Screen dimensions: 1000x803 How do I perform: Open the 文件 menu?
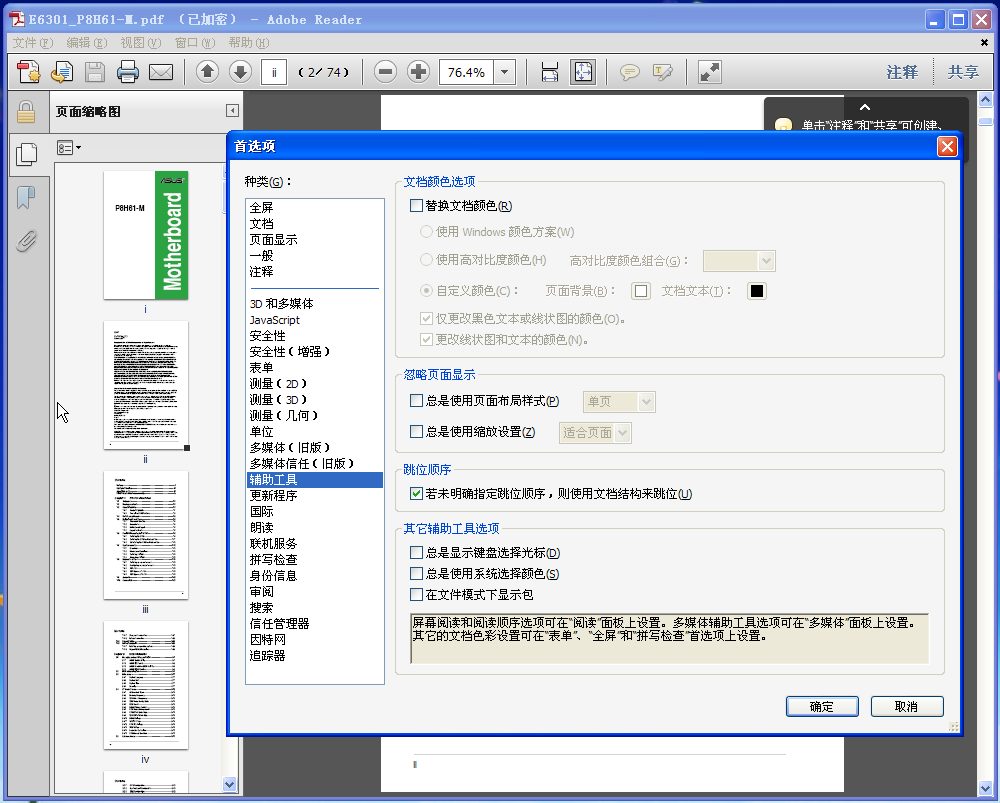(30, 43)
